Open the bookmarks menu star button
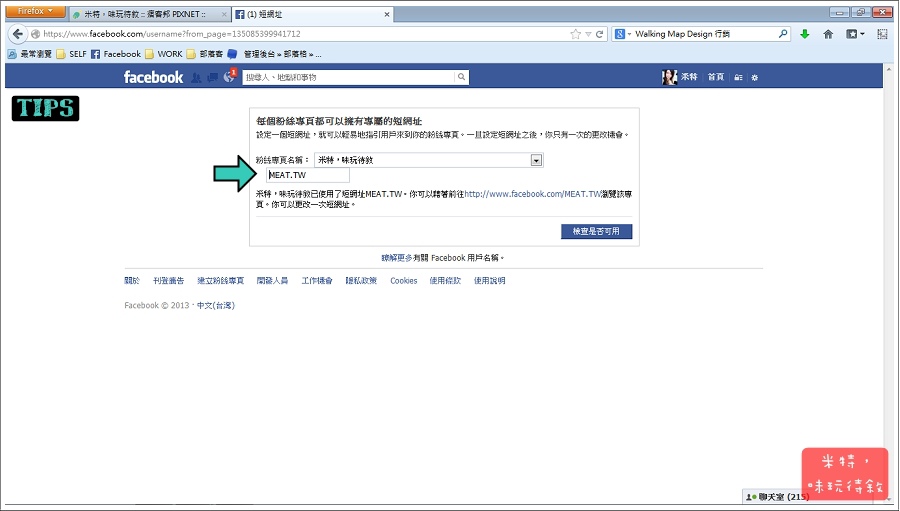 855,34
